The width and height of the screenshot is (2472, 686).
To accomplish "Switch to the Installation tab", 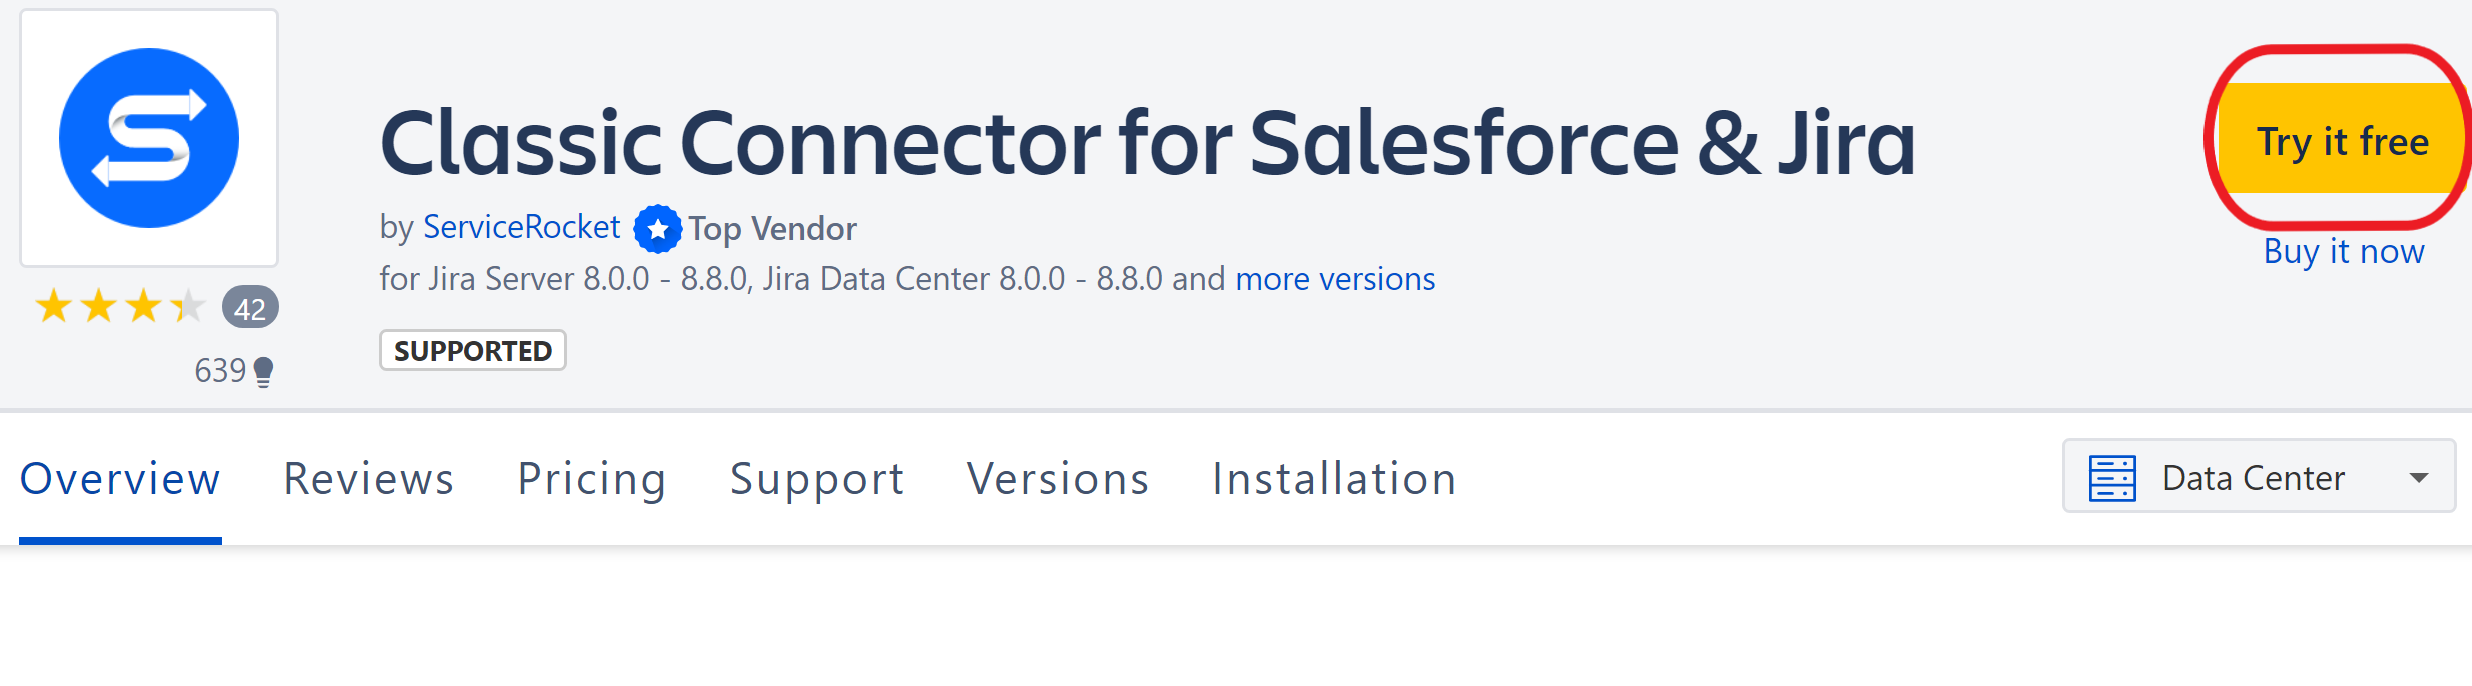I will coord(1334,479).
